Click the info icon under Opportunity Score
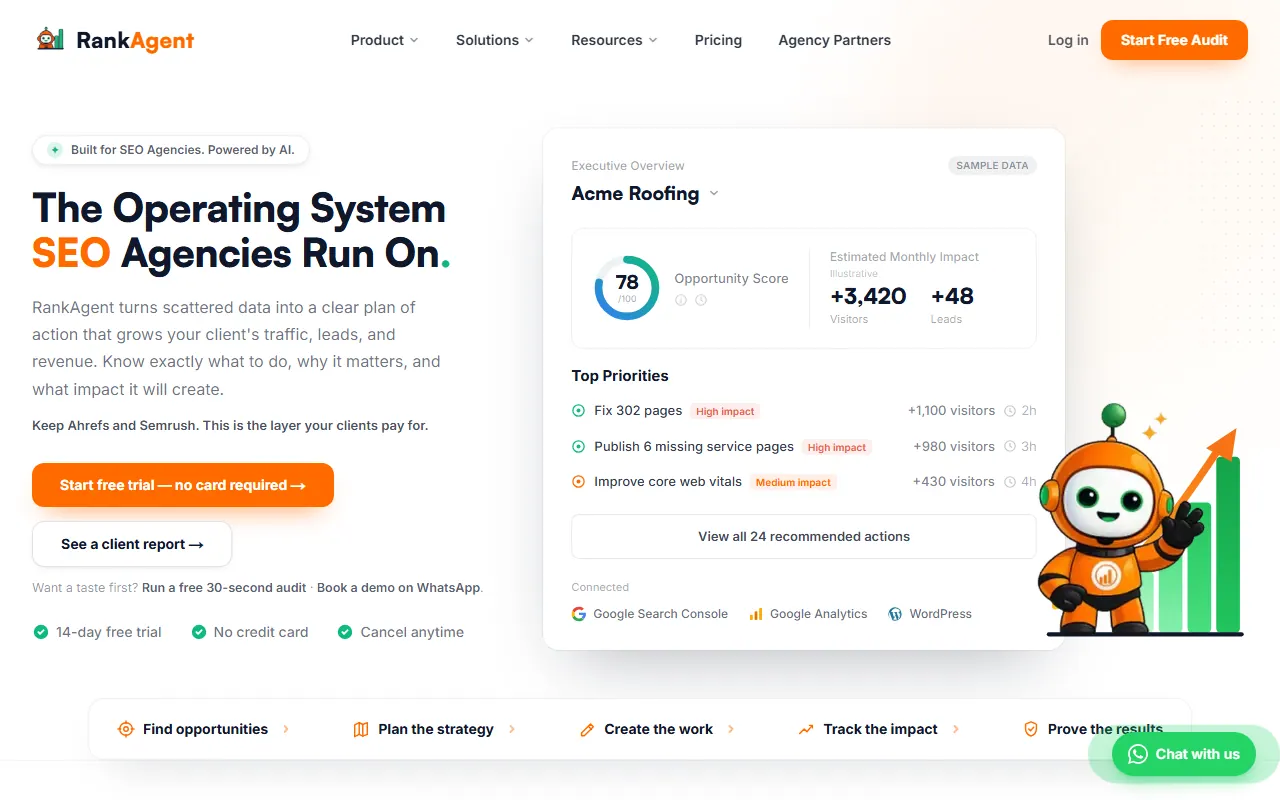 [x=681, y=300]
